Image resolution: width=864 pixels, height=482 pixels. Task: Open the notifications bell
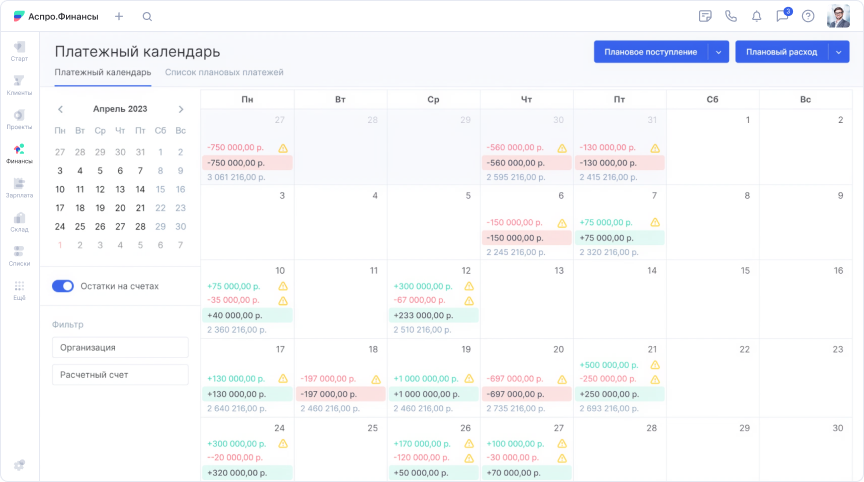[756, 16]
